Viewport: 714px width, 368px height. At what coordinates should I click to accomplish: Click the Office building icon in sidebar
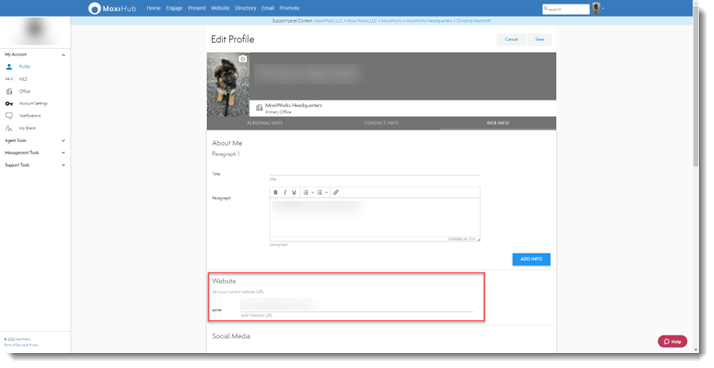[x=9, y=91]
